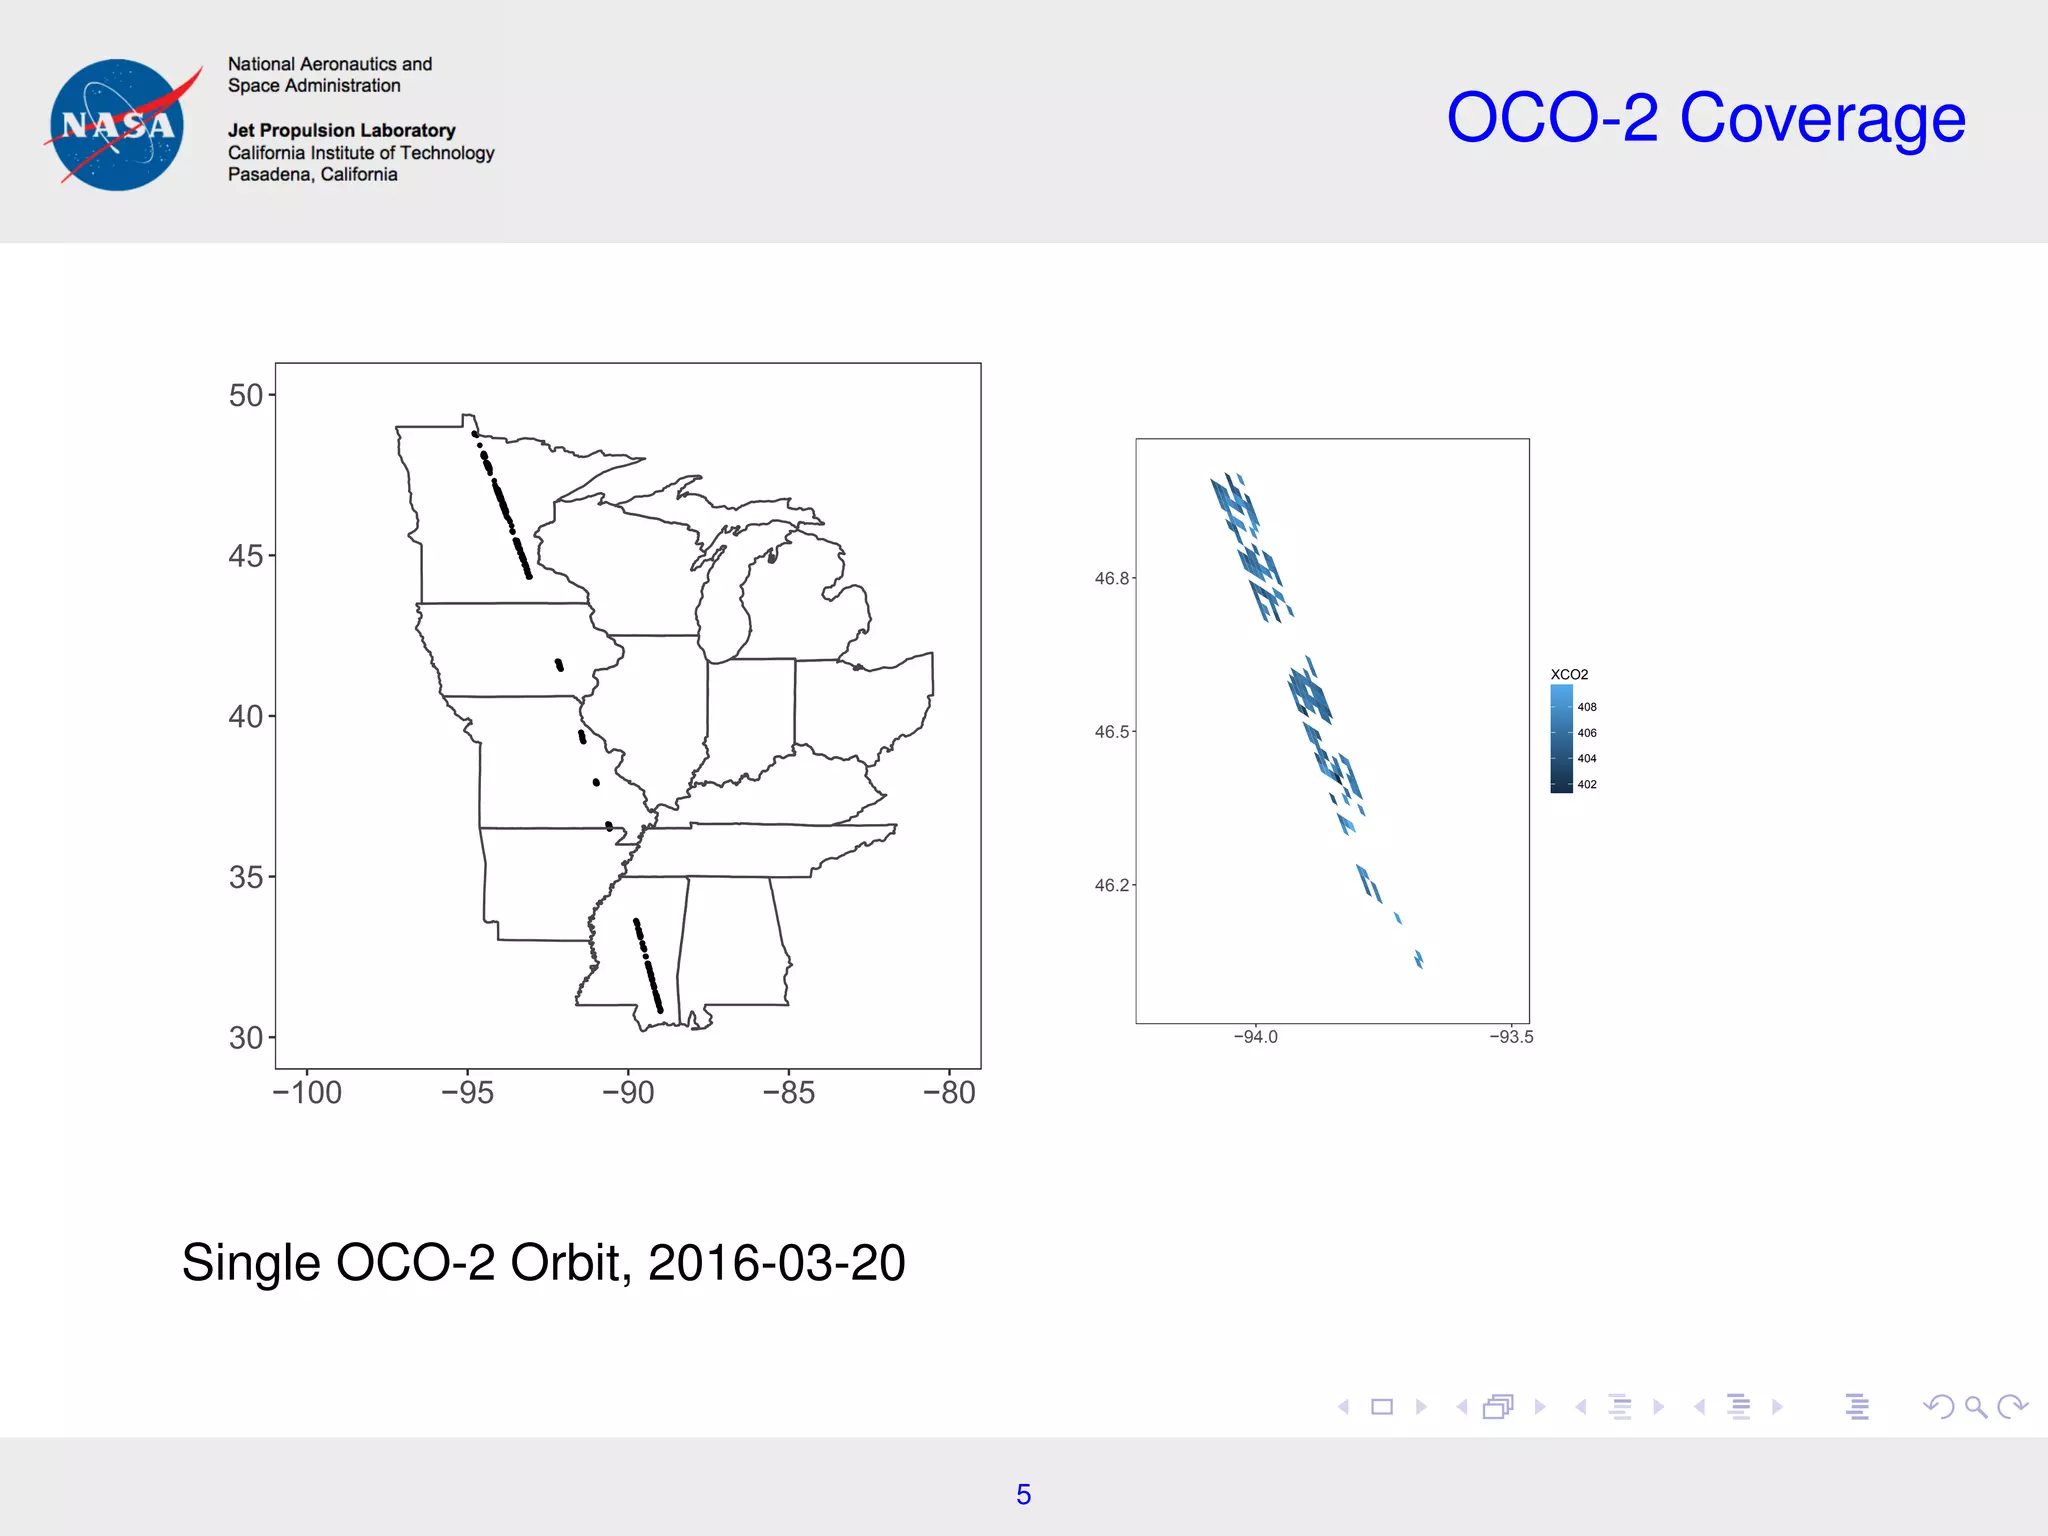This screenshot has height=1536, width=2048.
Task: Click the dense blue footprint cluster near 46.5 latitude
Action: tap(1310, 692)
